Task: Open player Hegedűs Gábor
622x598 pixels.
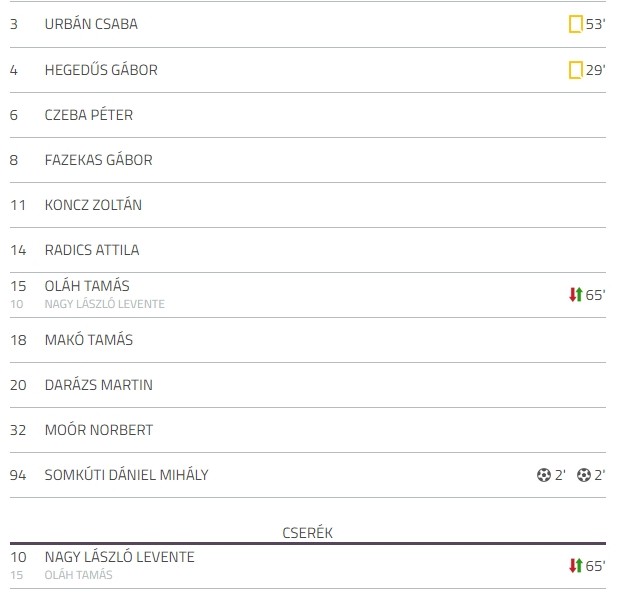Action: click(x=101, y=70)
